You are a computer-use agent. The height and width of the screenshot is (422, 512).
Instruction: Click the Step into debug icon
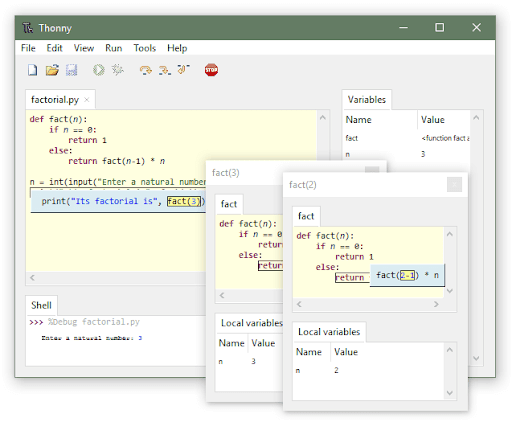[165, 70]
